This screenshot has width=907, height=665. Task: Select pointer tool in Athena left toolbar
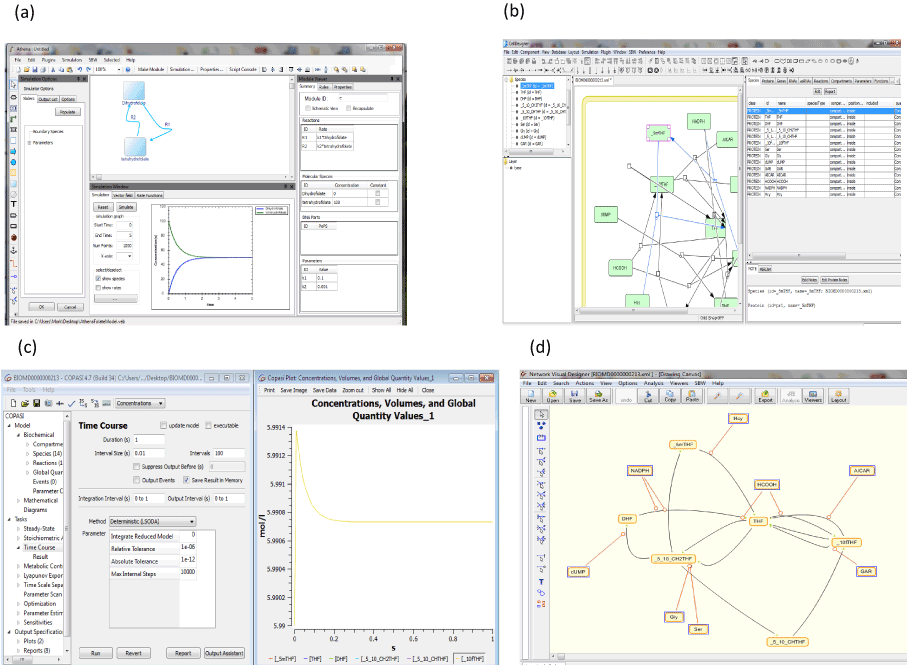[13, 85]
